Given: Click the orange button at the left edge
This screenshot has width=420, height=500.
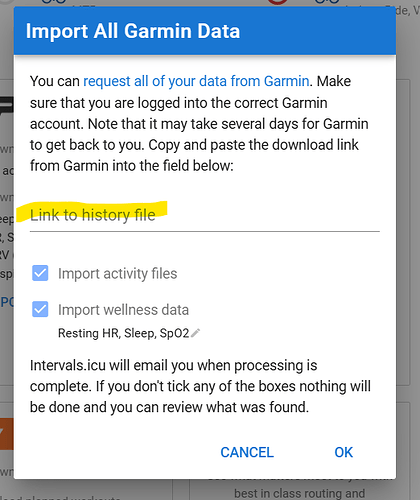Looking at the screenshot, I should (7, 434).
